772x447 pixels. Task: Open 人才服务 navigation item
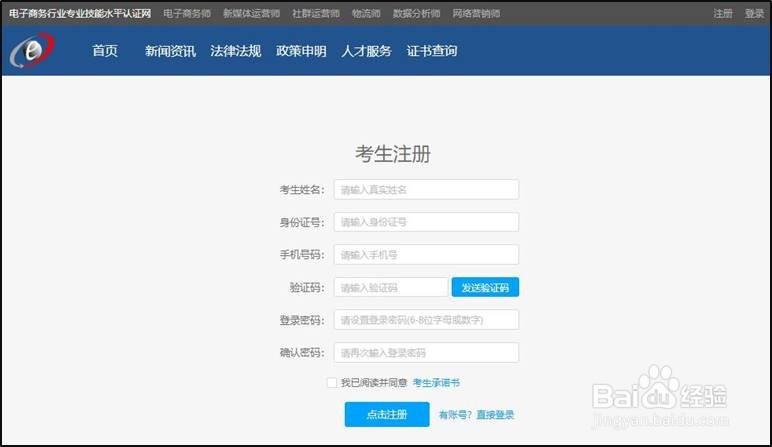click(366, 51)
